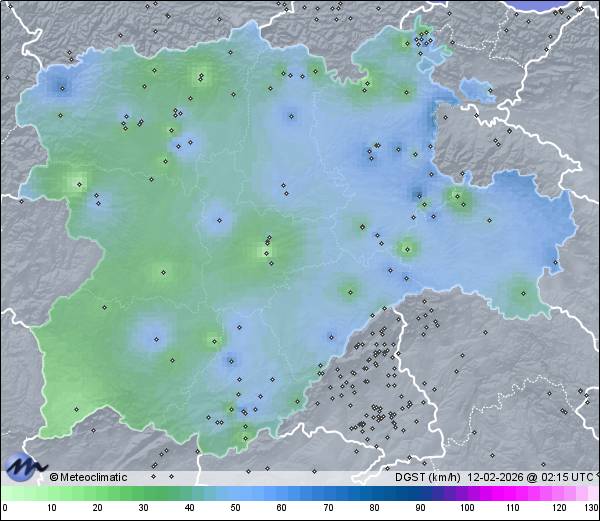Viewport: 600px width, 521px height.
Task: Open the Meteoclimatic copyright link
Action: click(x=89, y=477)
